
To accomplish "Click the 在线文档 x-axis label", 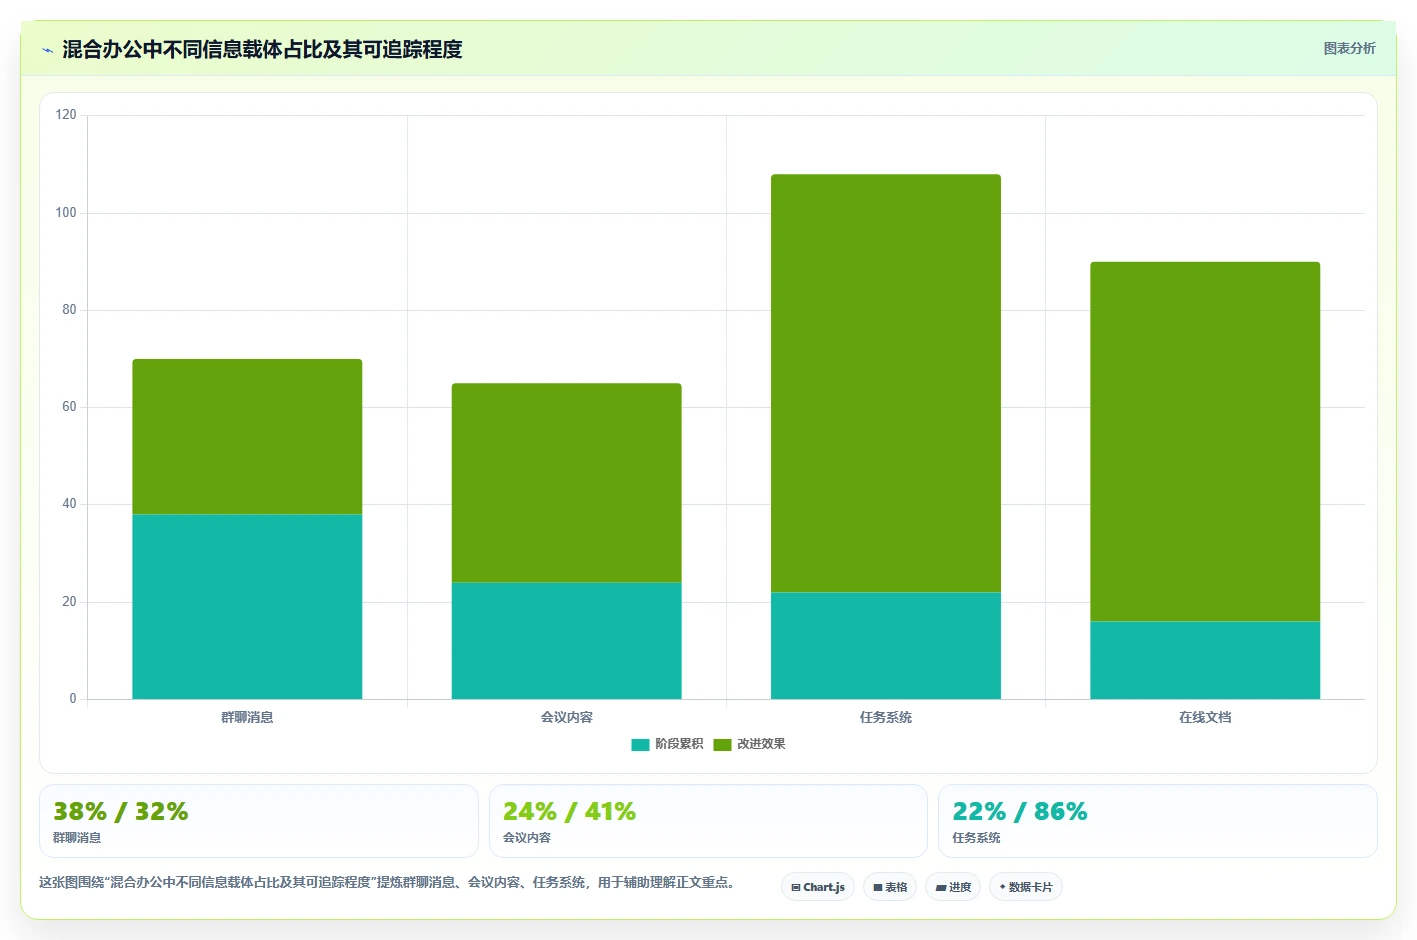I will 1205,717.
